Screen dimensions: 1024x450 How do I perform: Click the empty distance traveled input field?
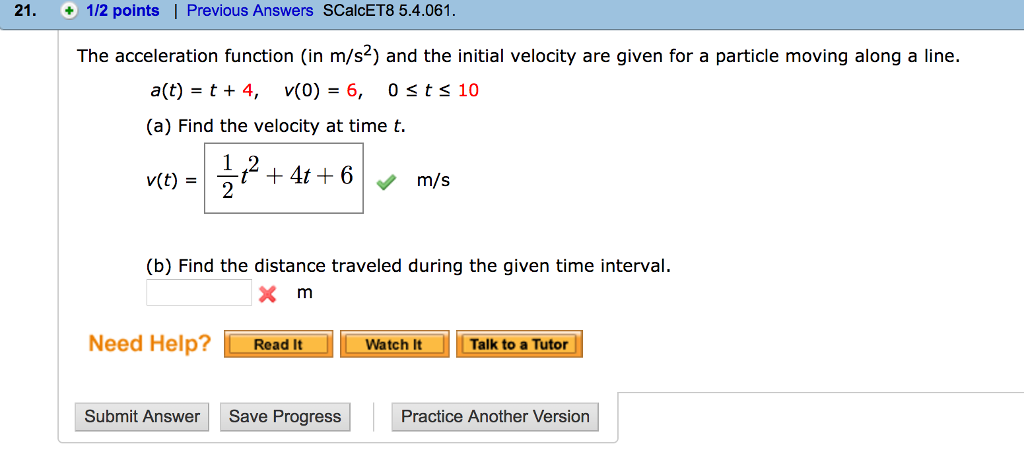pos(199,292)
